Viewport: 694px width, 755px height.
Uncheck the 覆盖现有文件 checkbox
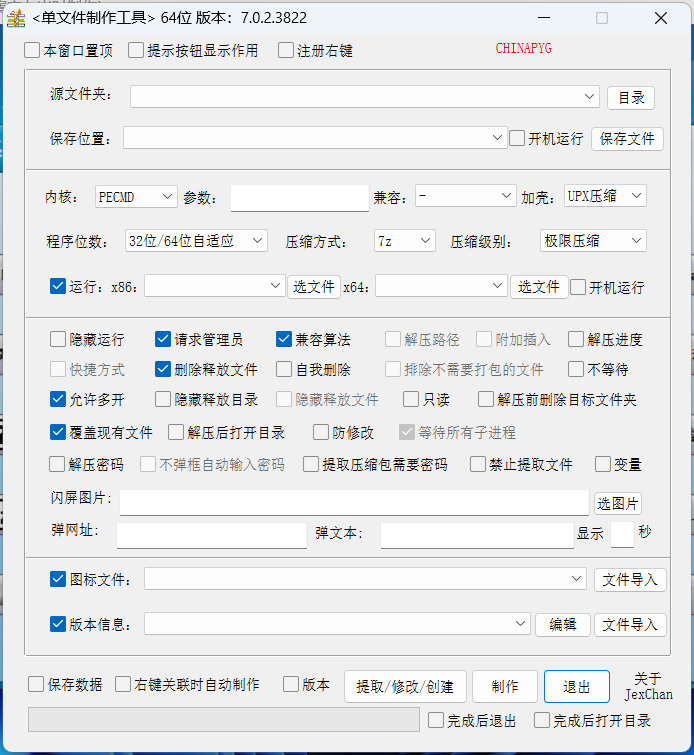pyautogui.click(x=58, y=433)
